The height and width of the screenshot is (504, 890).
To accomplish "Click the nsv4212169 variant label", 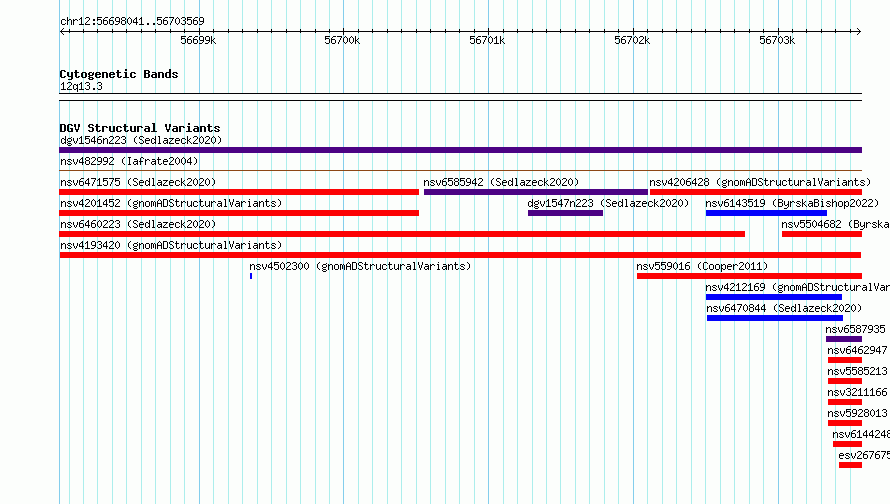I will click(797, 287).
